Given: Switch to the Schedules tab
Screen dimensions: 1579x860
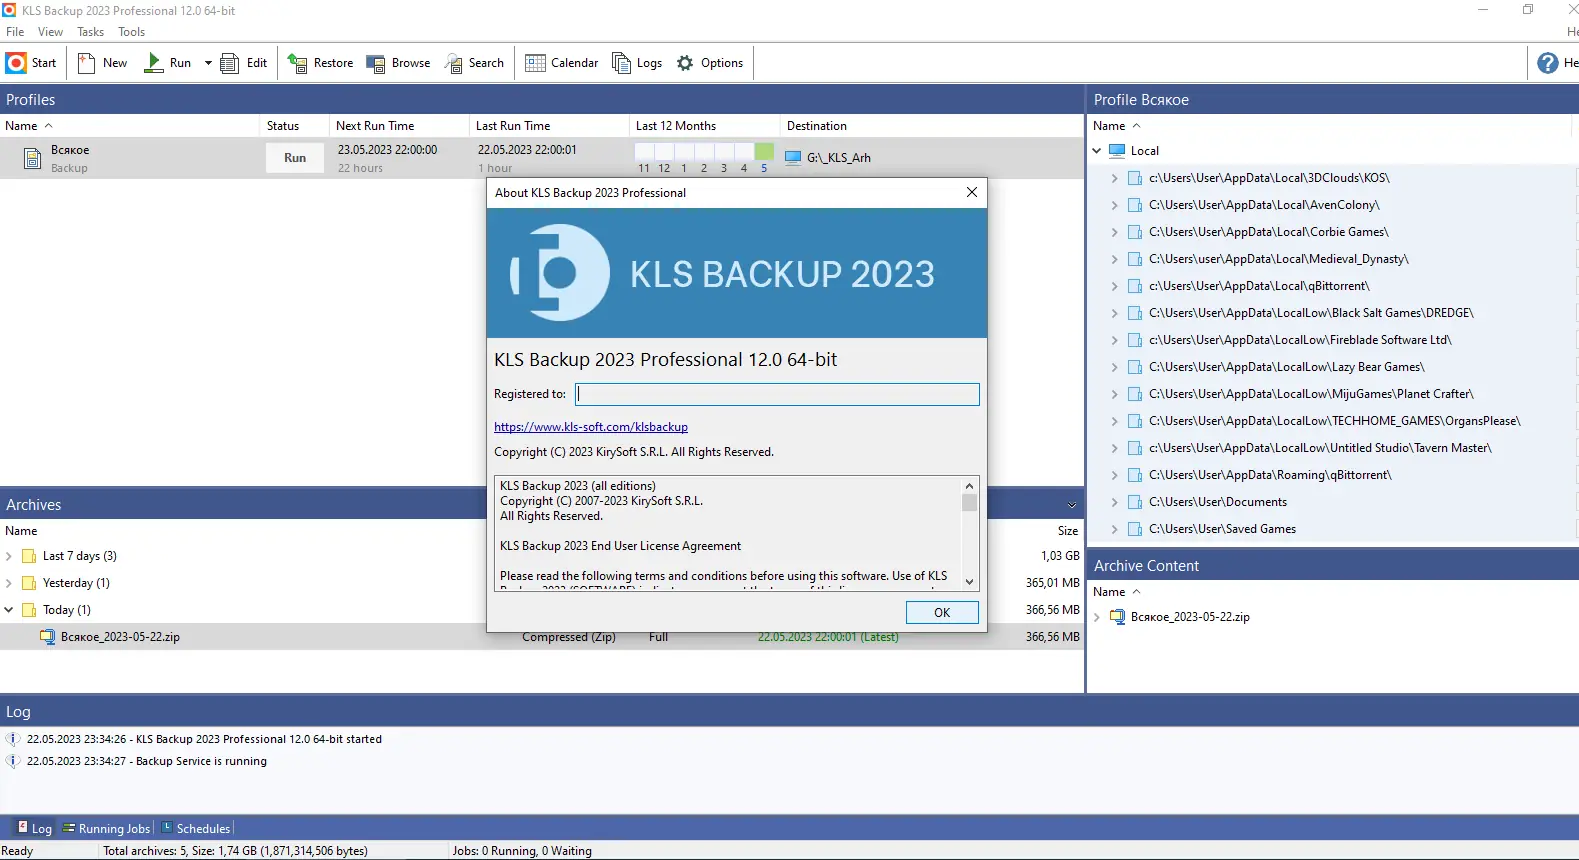Looking at the screenshot, I should [195, 828].
